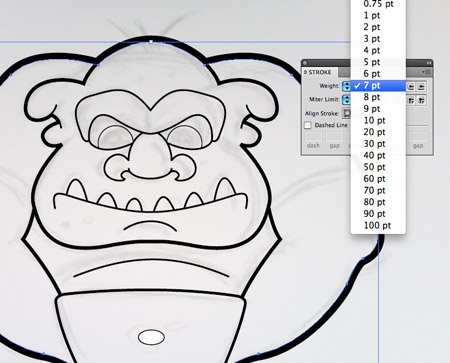Select the center Align Stroke icon
Viewport: 450px width, 363px height.
click(347, 113)
